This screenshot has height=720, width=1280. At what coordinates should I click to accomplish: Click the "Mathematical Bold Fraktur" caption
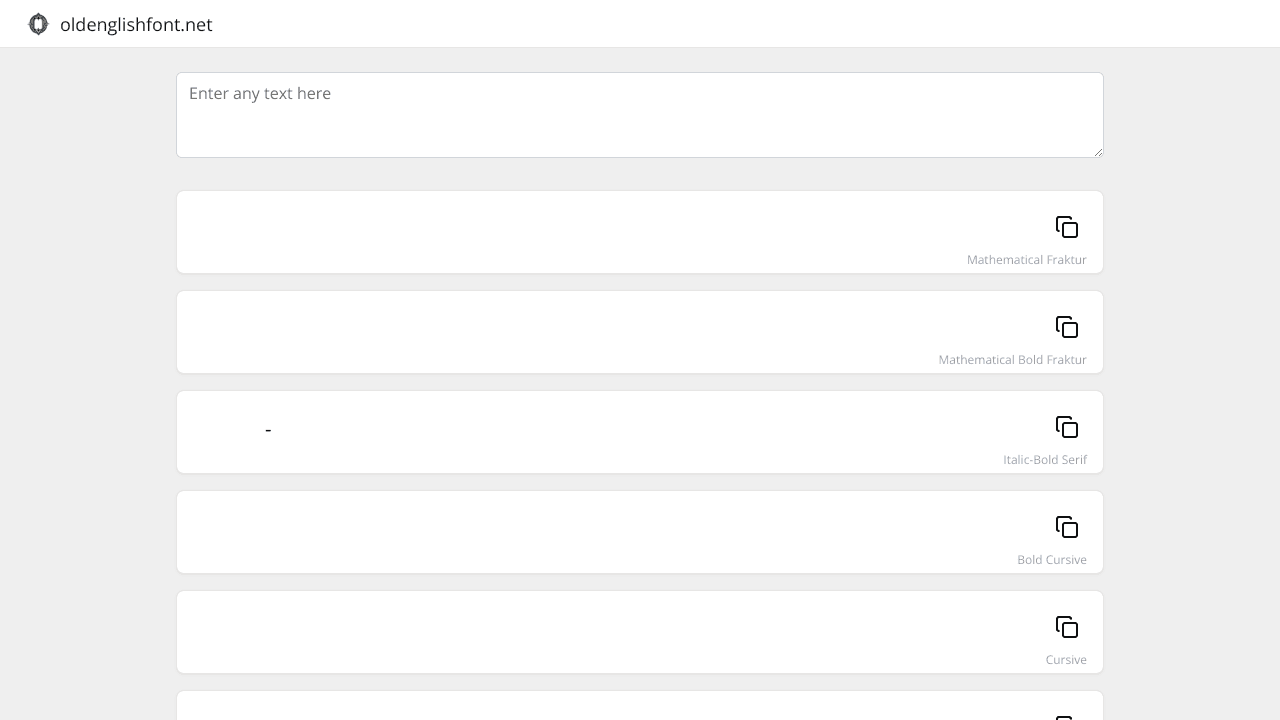coord(1012,360)
